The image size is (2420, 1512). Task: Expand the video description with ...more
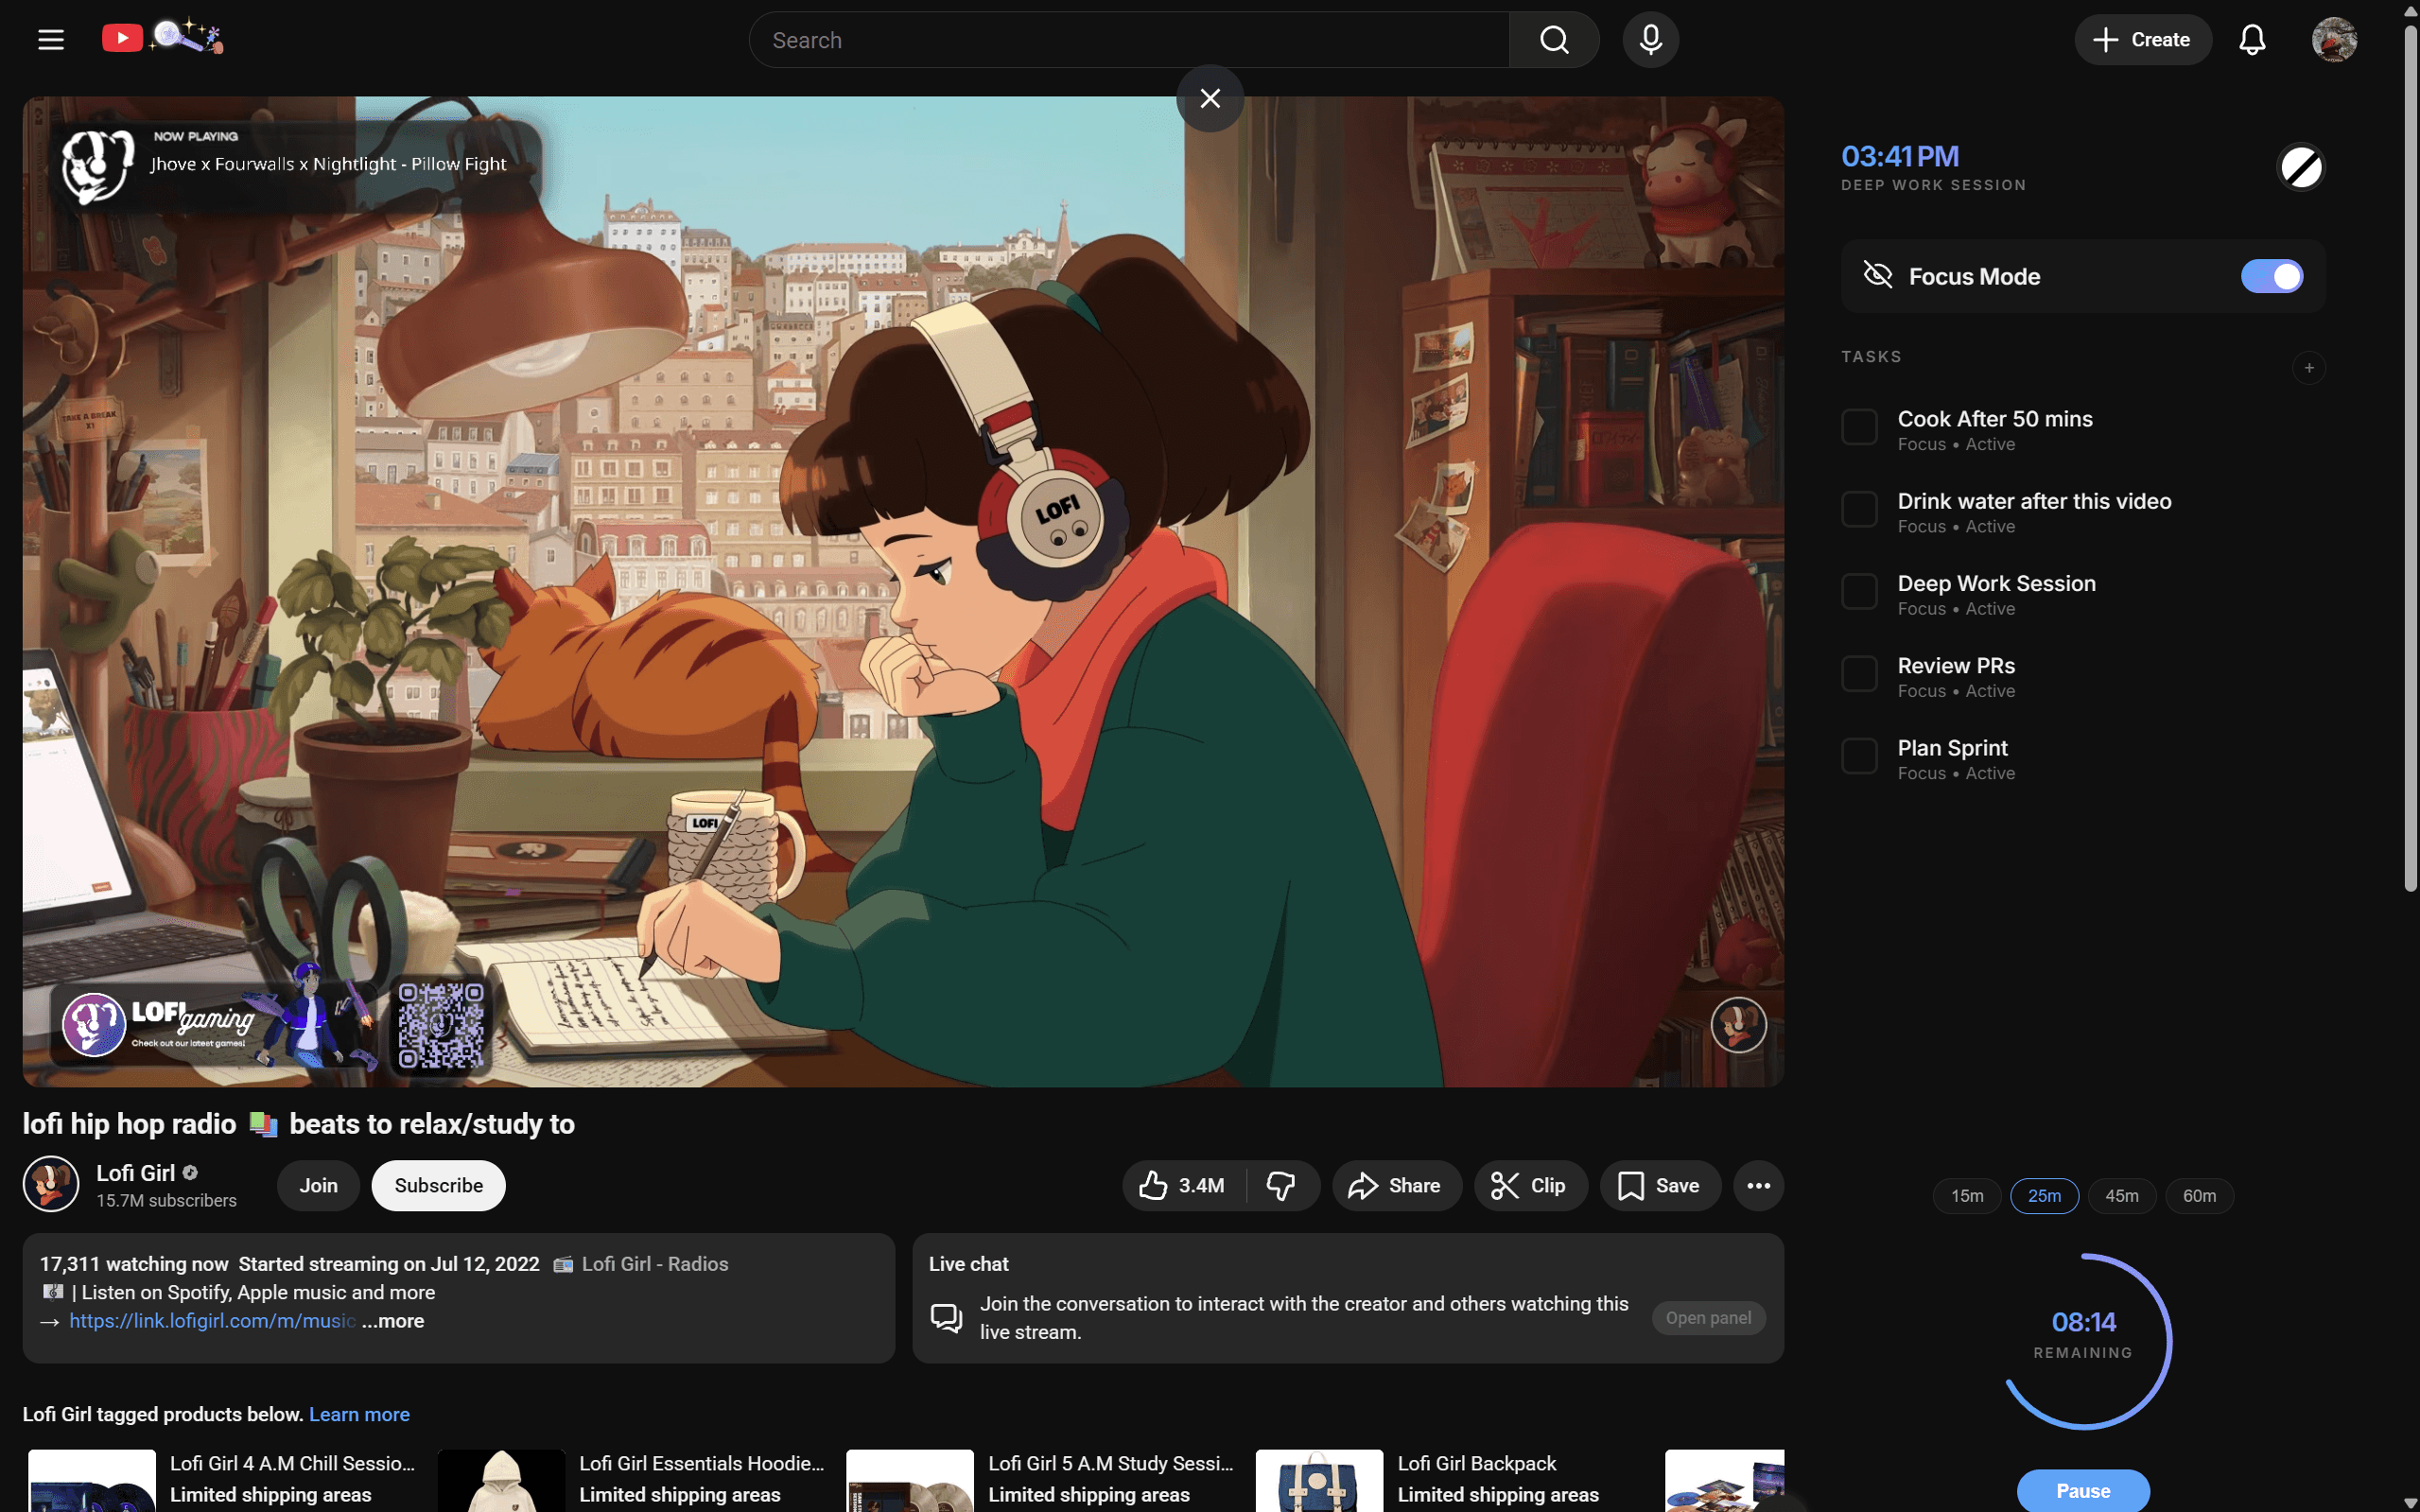(x=392, y=1320)
